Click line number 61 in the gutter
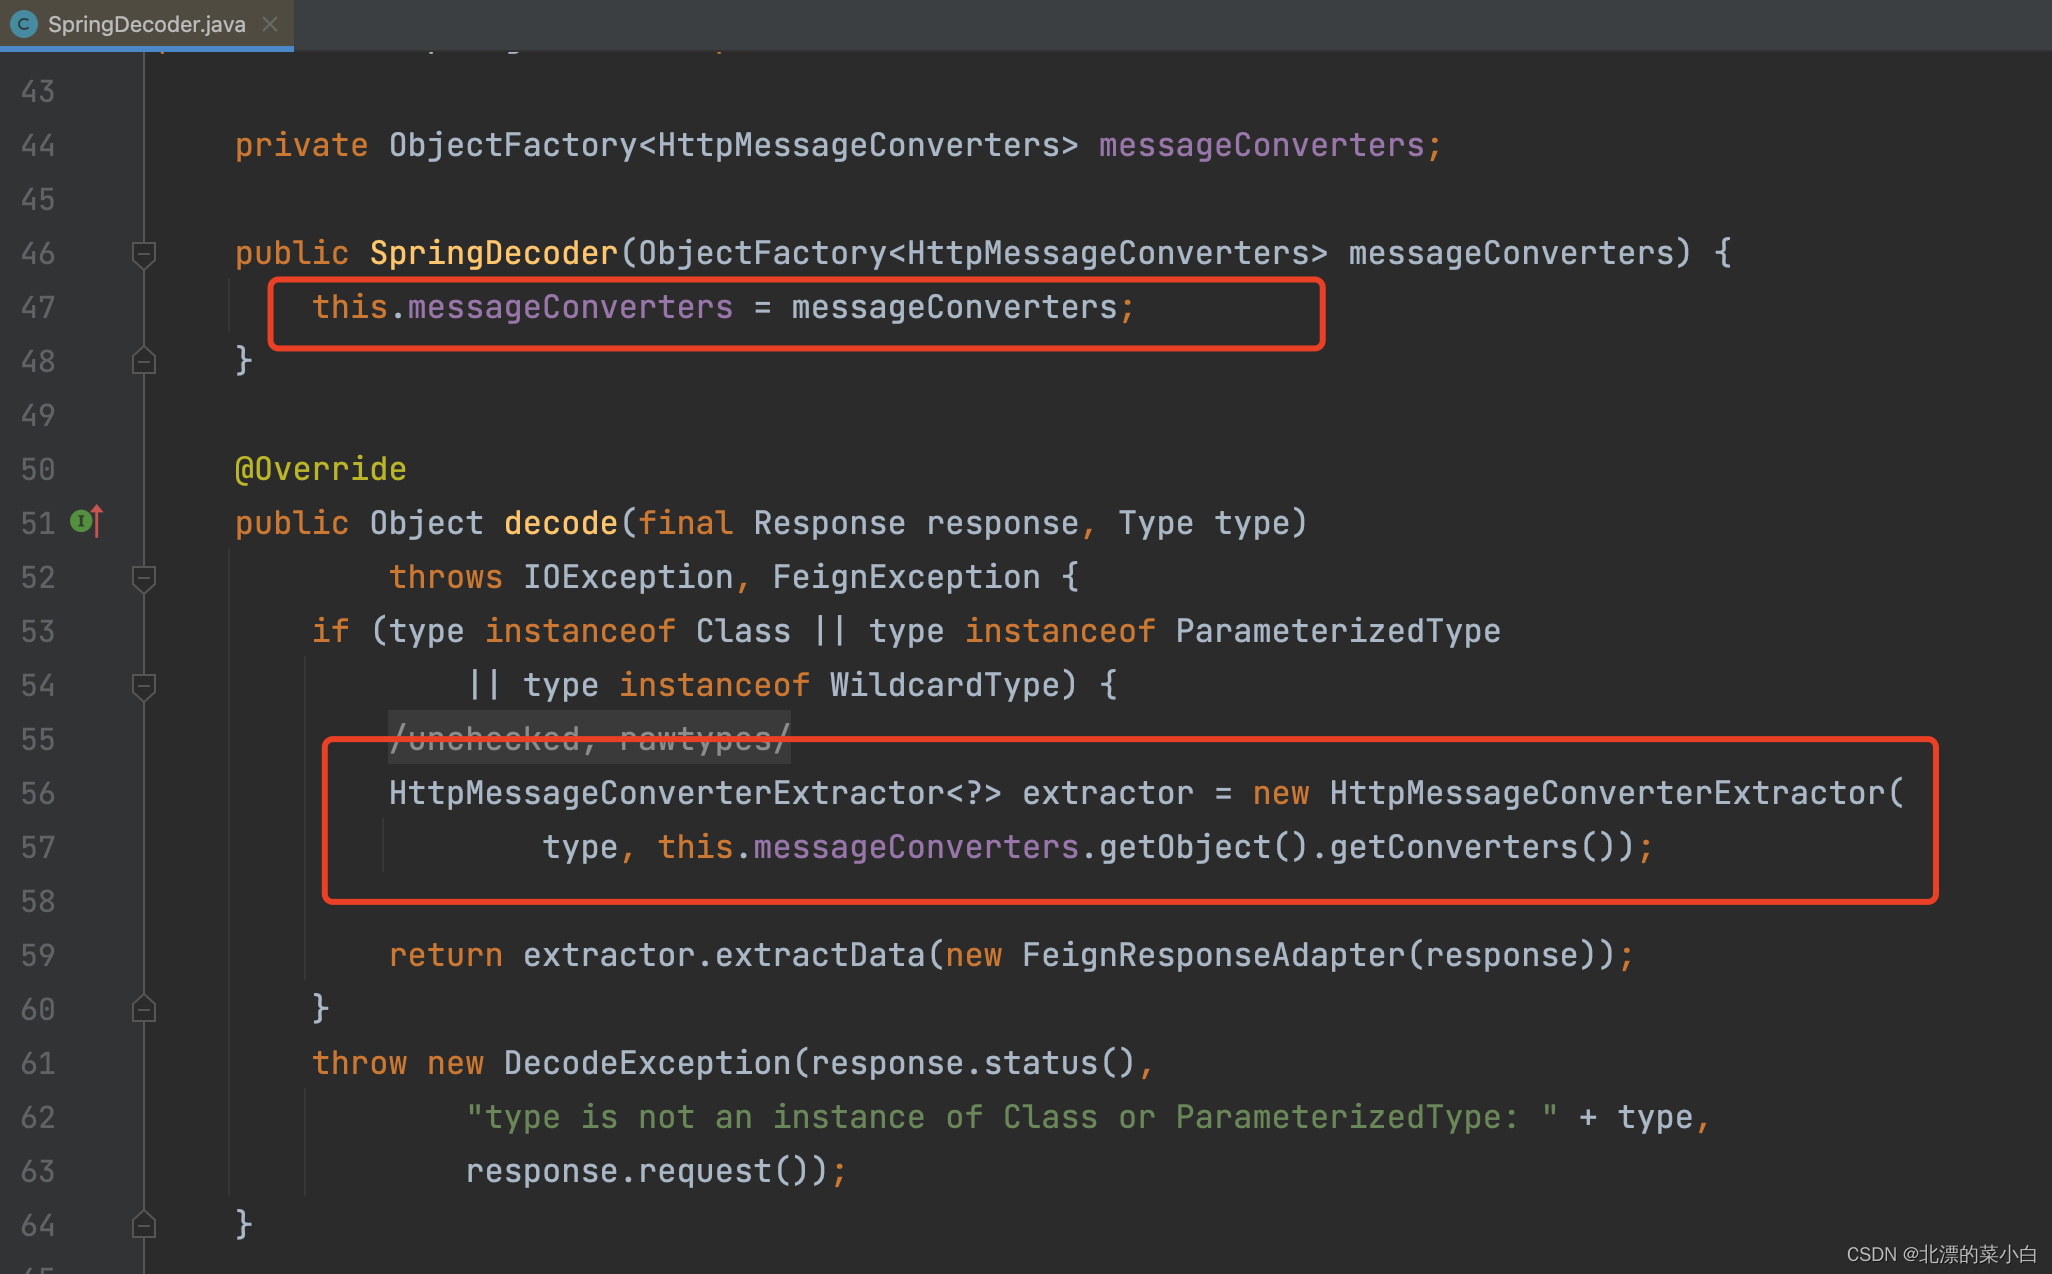2052x1274 pixels. tap(38, 1064)
